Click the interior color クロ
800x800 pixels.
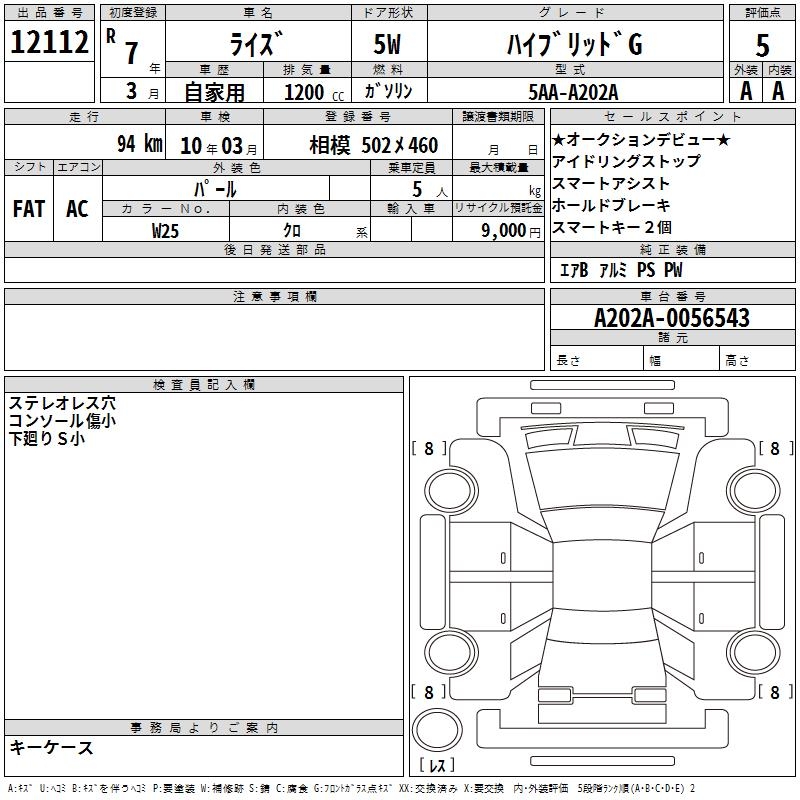[x=292, y=231]
